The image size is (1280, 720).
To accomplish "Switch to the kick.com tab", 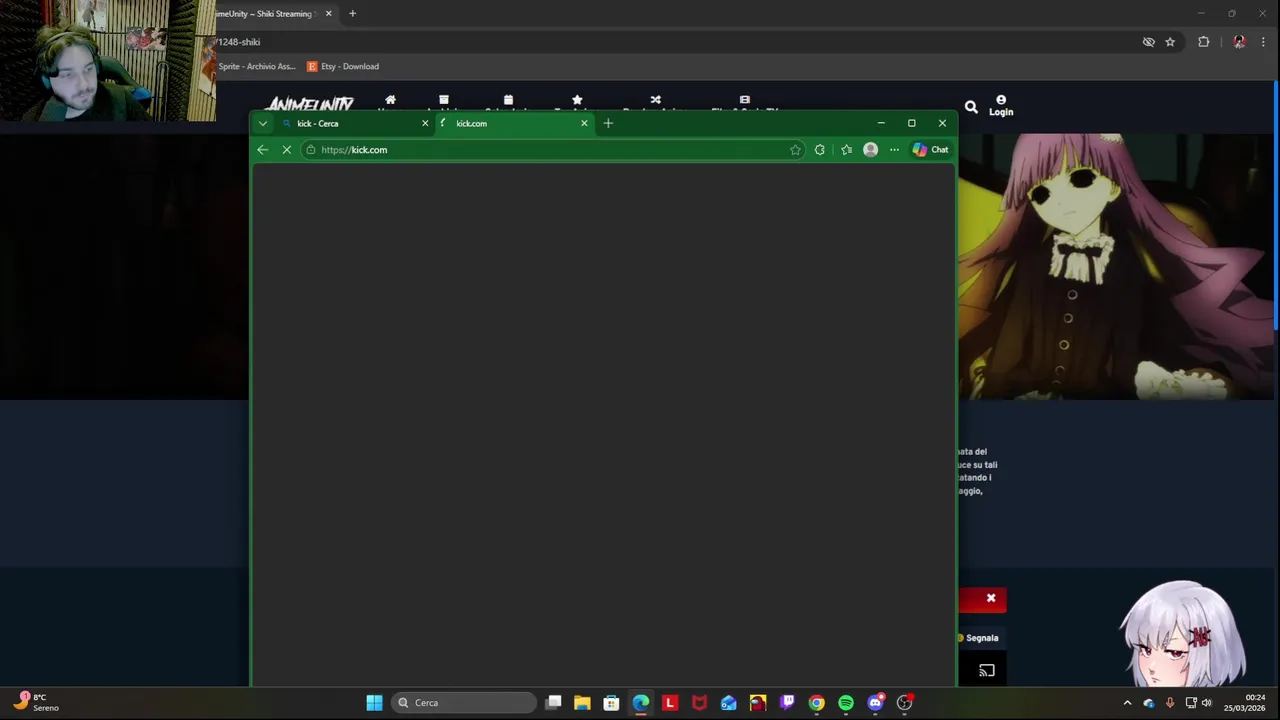I will pyautogui.click(x=514, y=123).
